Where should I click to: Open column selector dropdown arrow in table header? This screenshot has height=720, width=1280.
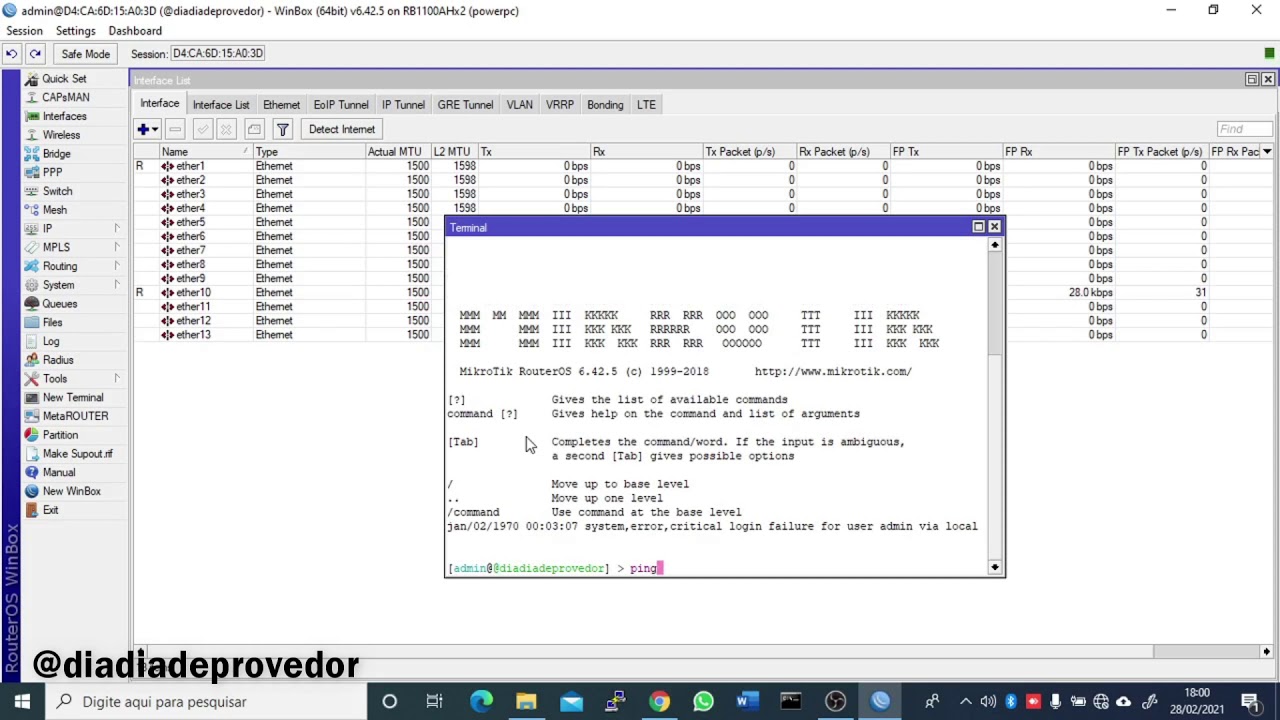[1267, 152]
